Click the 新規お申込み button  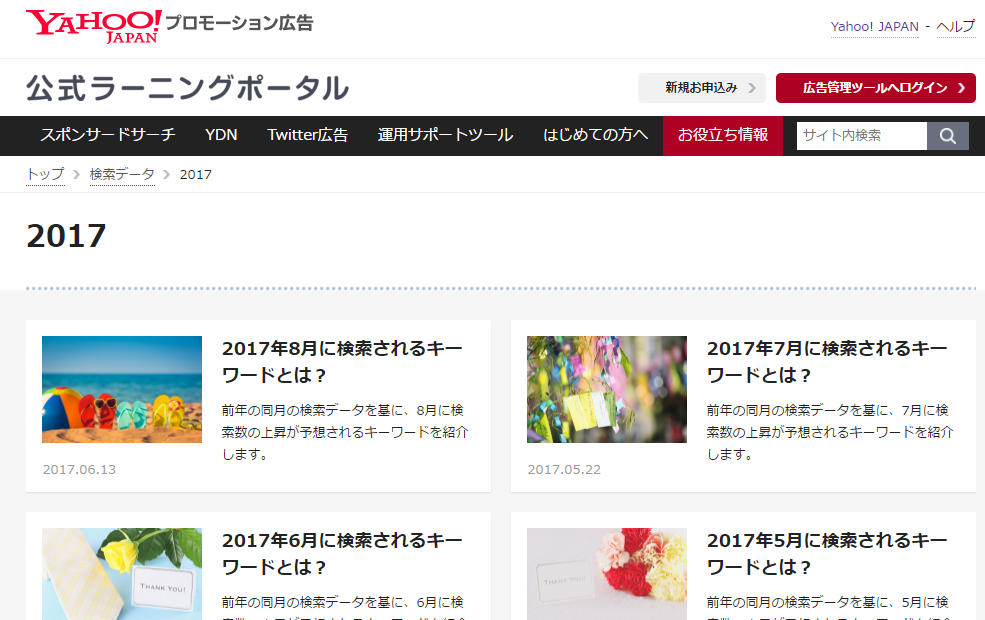coord(703,88)
